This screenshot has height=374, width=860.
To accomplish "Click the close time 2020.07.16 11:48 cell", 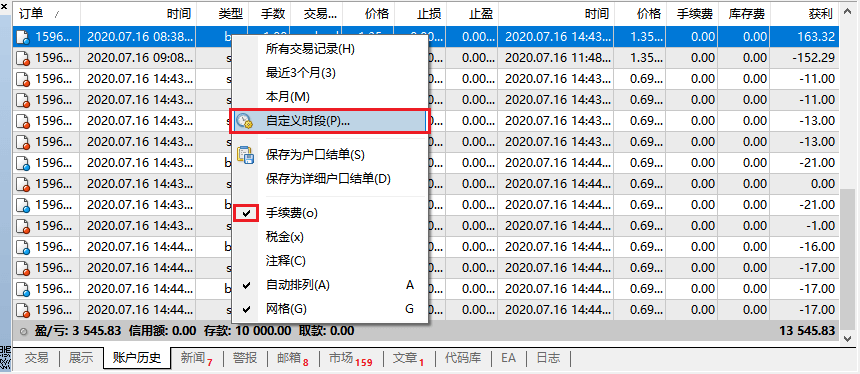I will point(556,58).
